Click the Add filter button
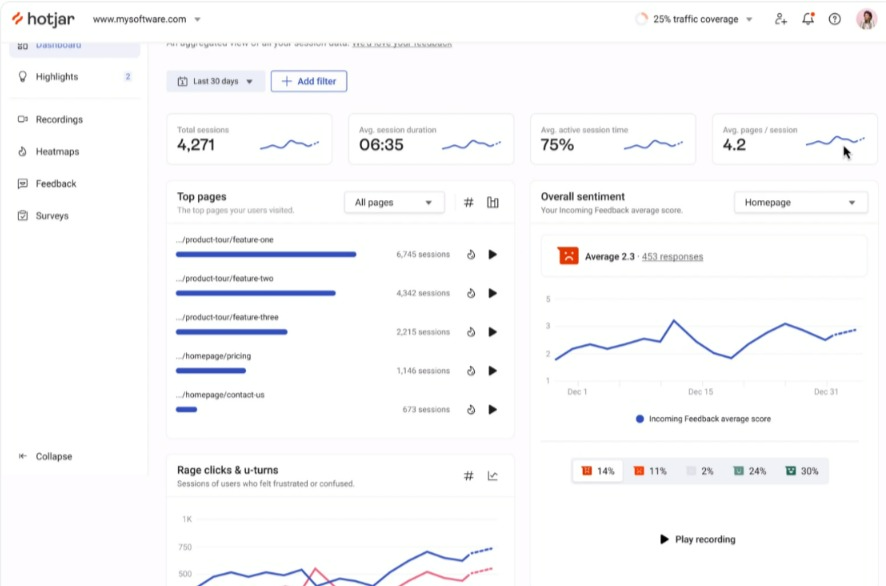The image size is (886, 586). coord(309,81)
